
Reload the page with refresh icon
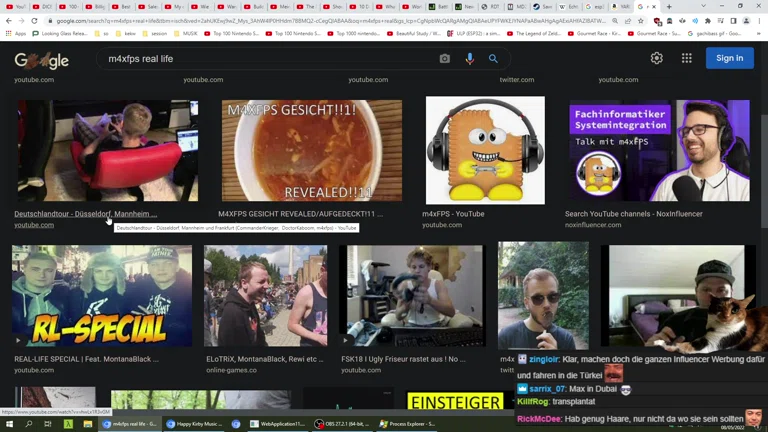pos(34,20)
